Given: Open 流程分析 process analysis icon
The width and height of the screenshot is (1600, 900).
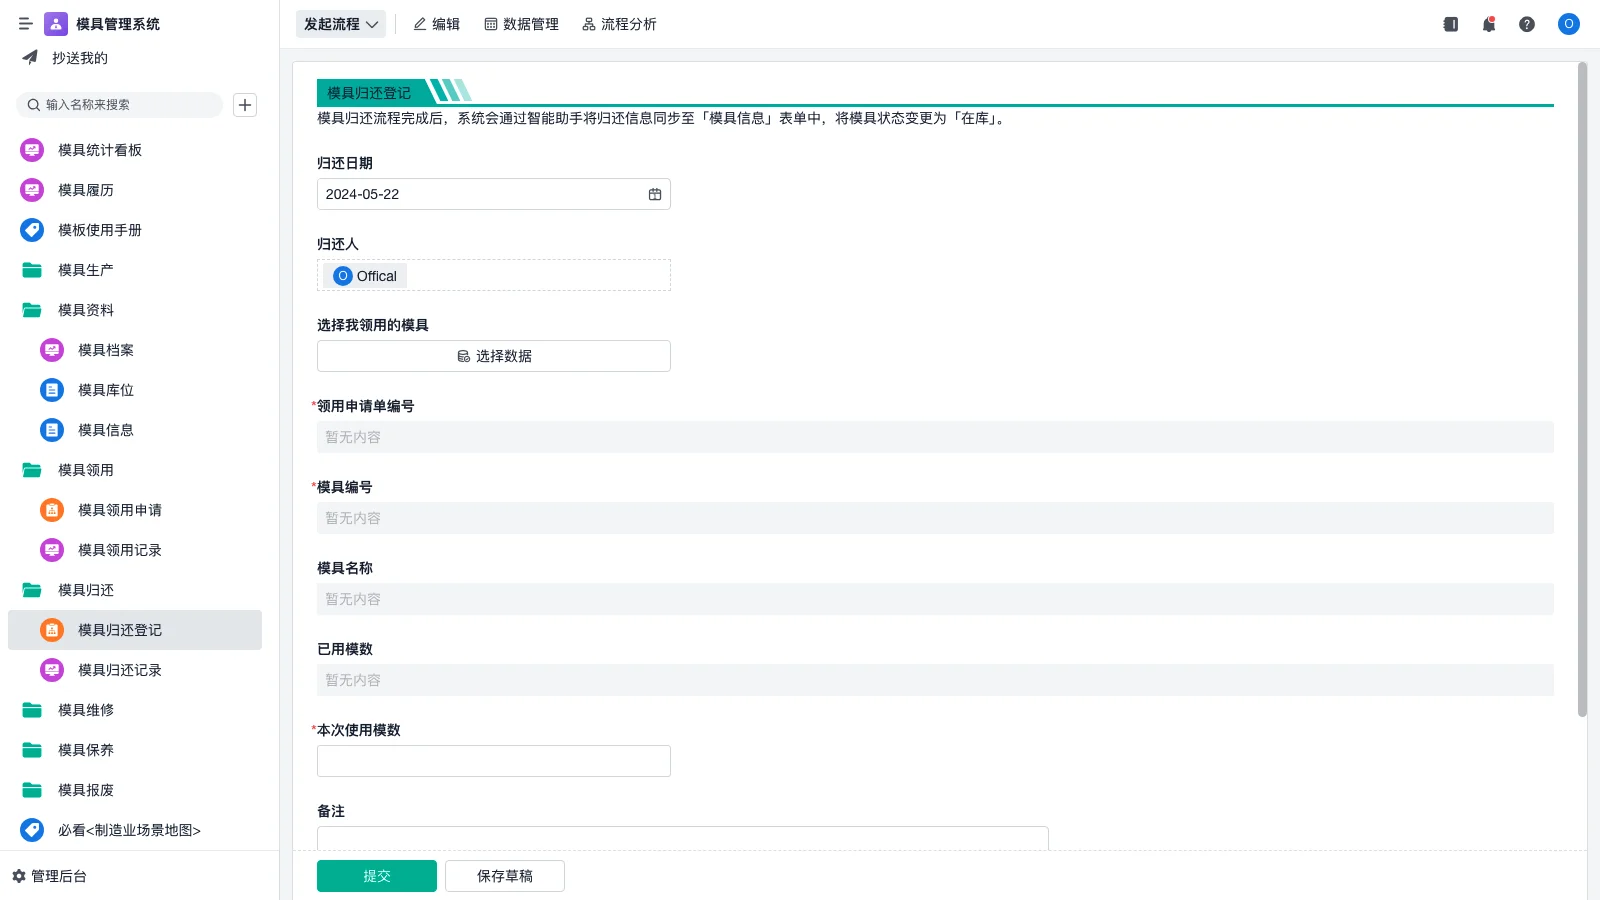Looking at the screenshot, I should click(619, 24).
